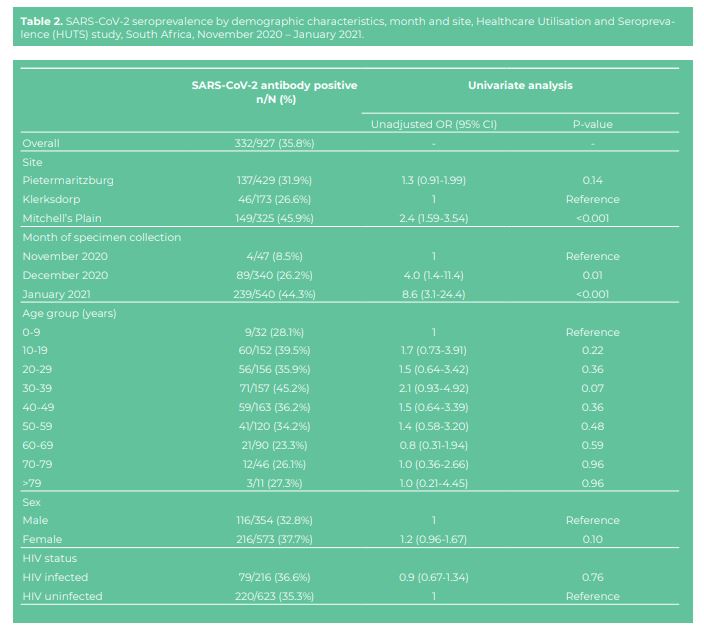The height and width of the screenshot is (631, 704).
Task: Click the Klerksdorp row label
Action: tap(51, 199)
